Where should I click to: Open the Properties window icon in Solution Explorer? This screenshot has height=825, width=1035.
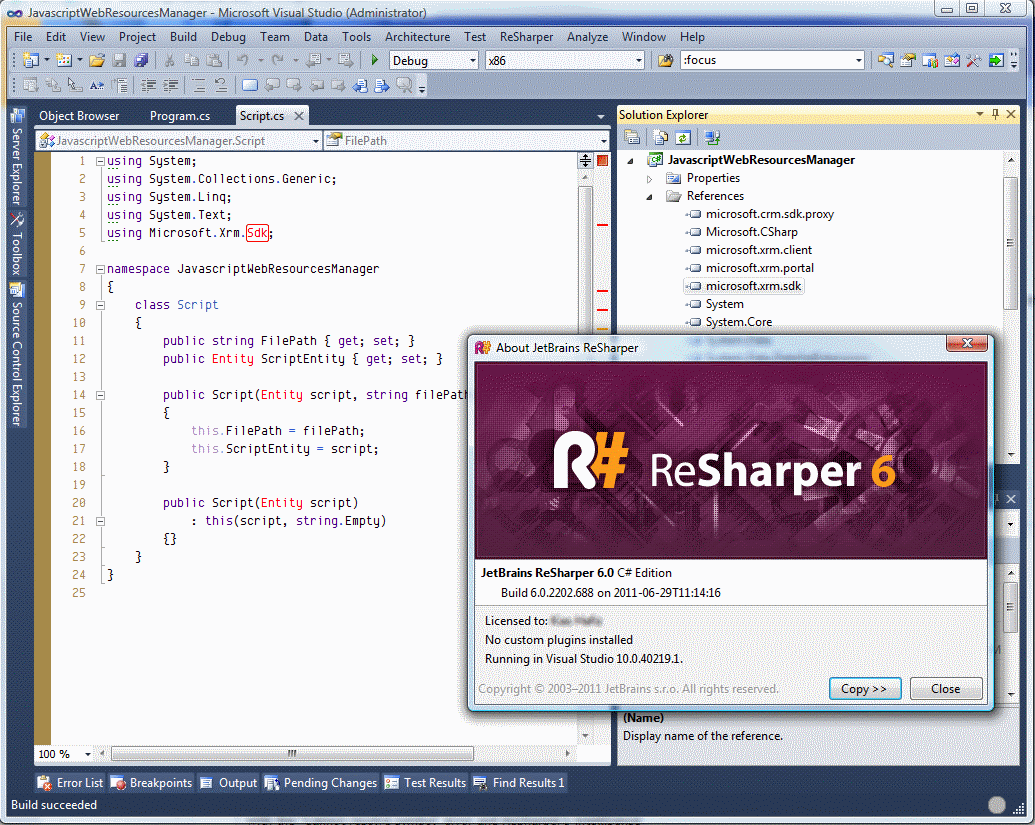[x=633, y=136]
